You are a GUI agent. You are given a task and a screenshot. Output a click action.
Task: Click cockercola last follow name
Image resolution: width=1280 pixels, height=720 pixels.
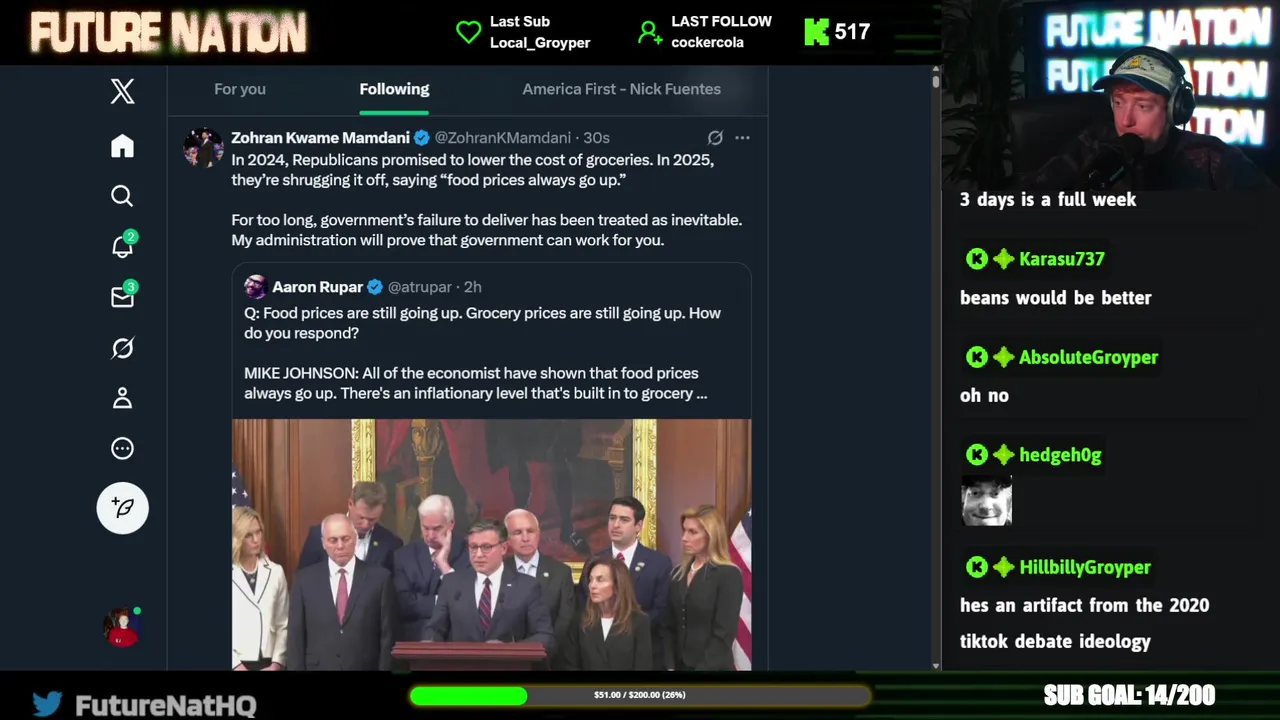(x=707, y=43)
